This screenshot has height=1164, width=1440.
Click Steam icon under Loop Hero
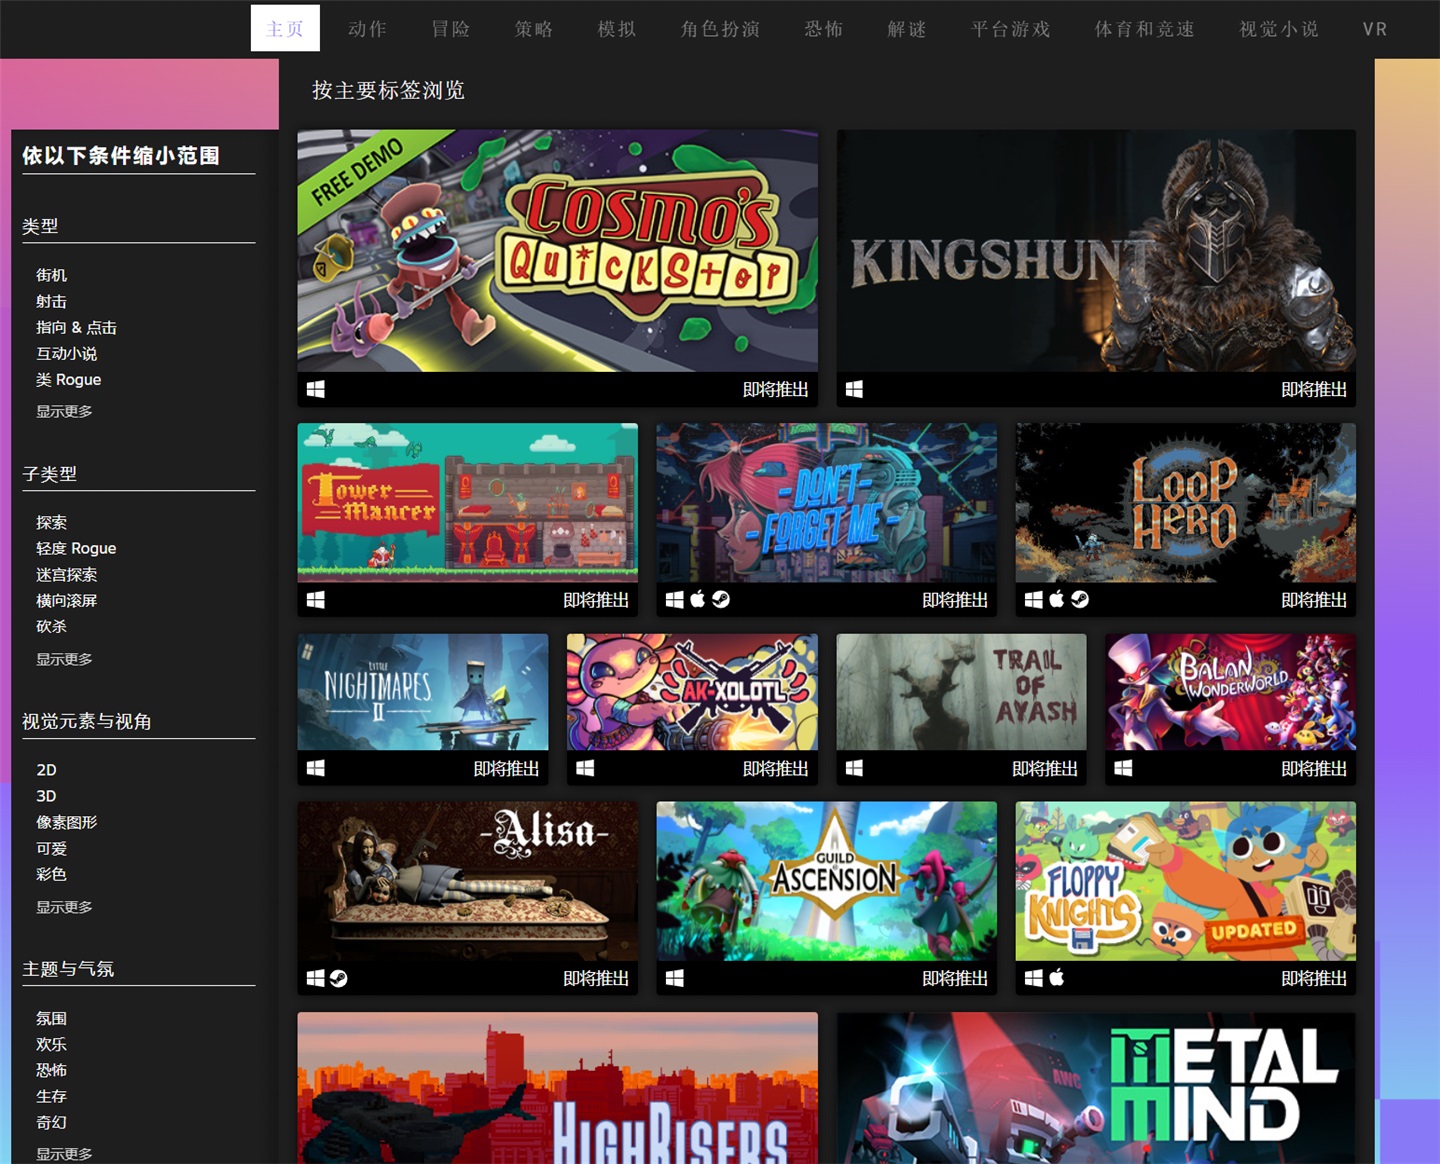[x=1080, y=599]
